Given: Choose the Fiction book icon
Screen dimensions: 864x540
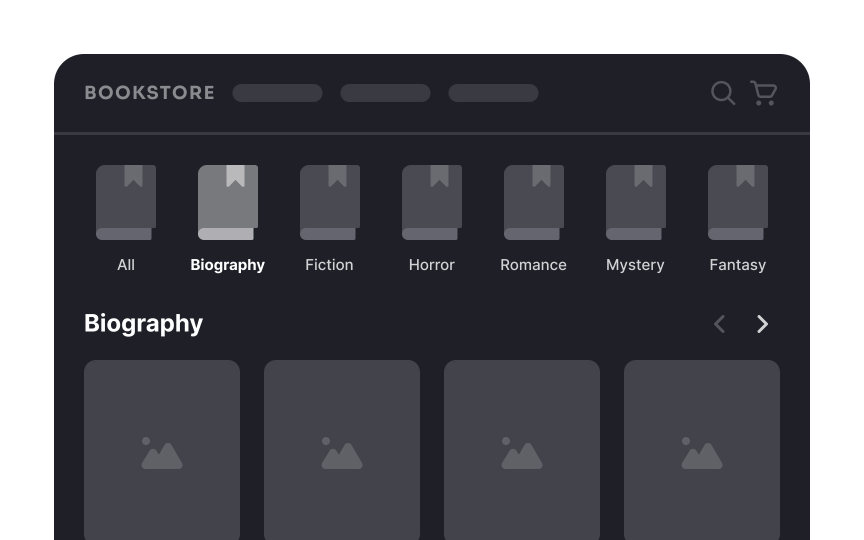Looking at the screenshot, I should pyautogui.click(x=330, y=202).
